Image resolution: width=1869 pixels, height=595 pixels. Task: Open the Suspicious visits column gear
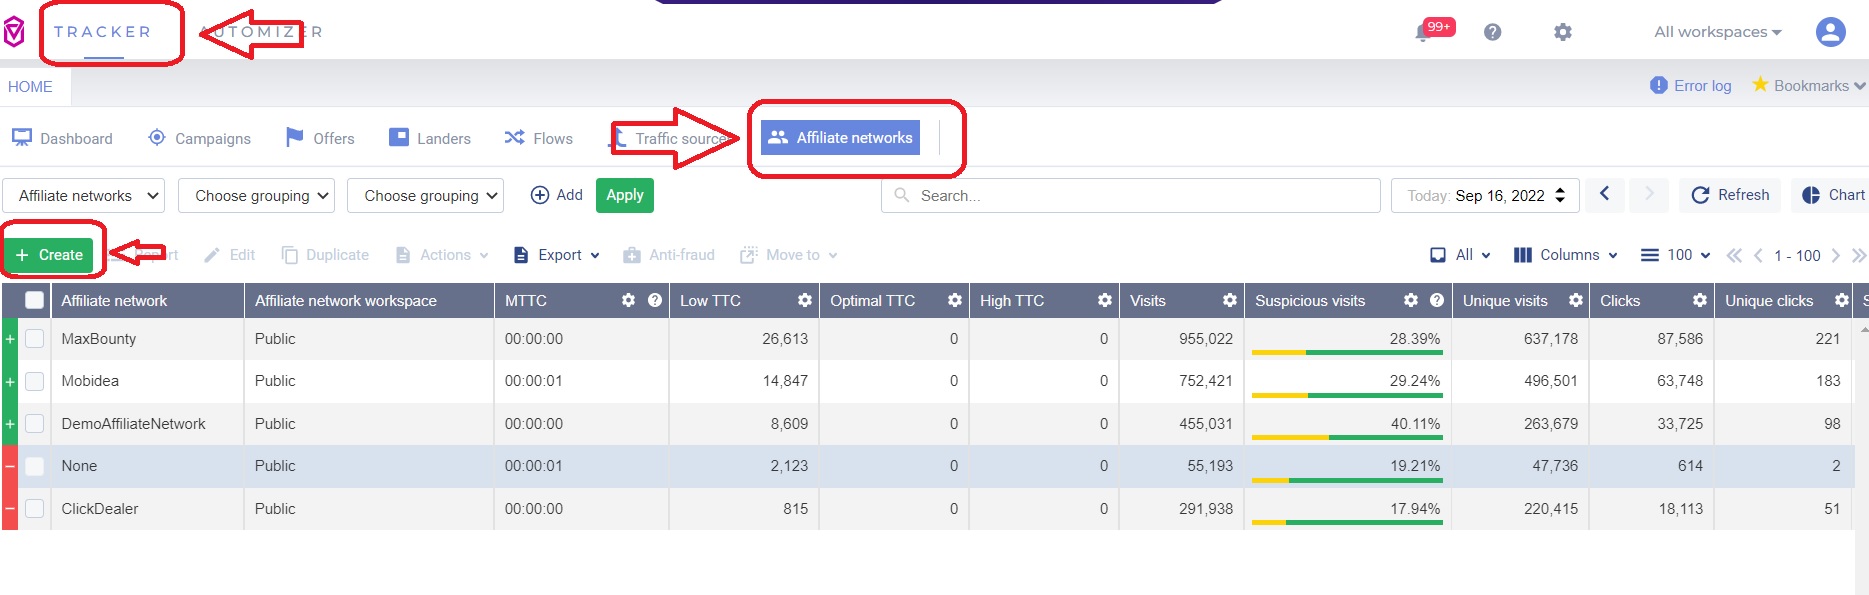(1410, 300)
